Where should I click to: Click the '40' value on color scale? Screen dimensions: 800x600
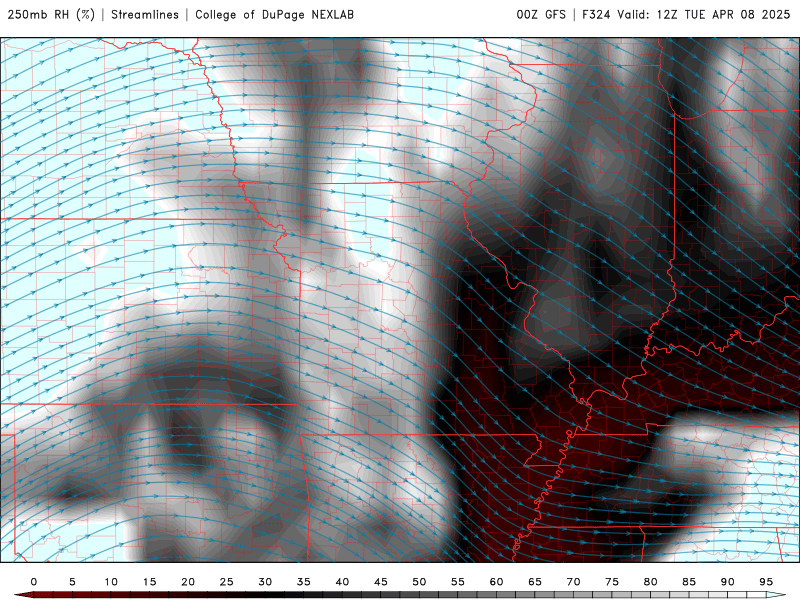[342, 582]
